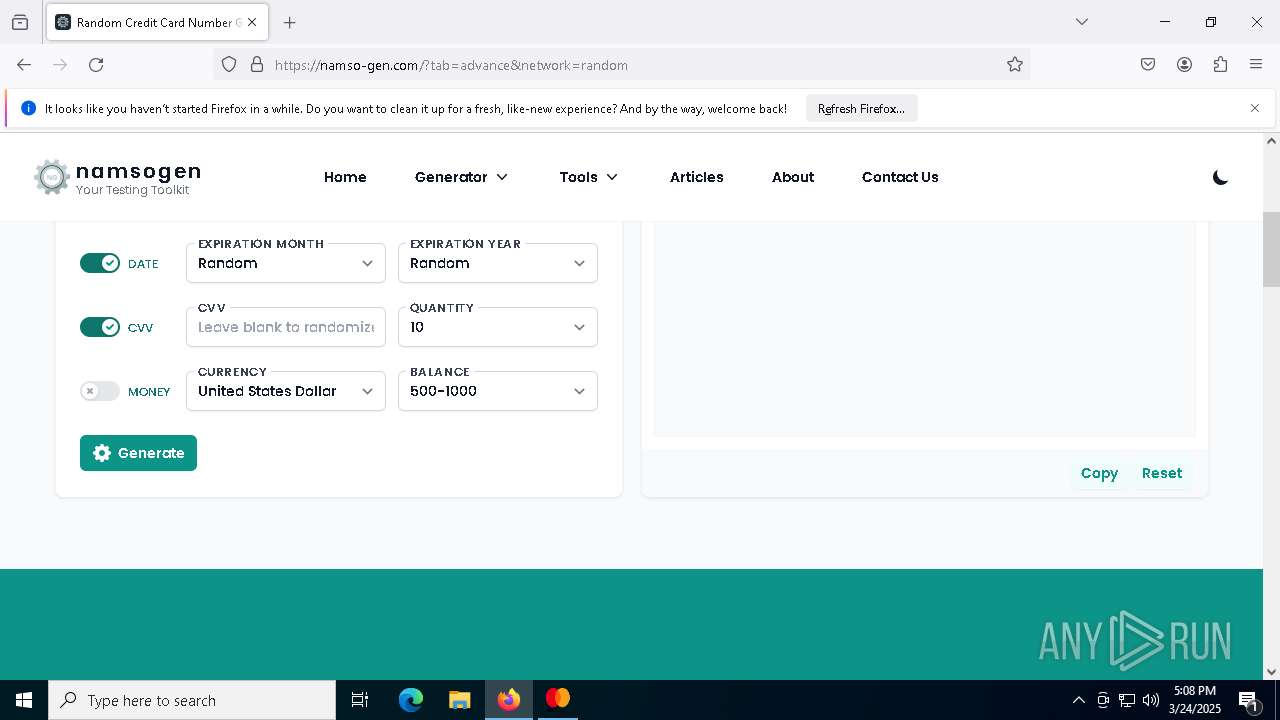Generate card numbers

click(138, 453)
